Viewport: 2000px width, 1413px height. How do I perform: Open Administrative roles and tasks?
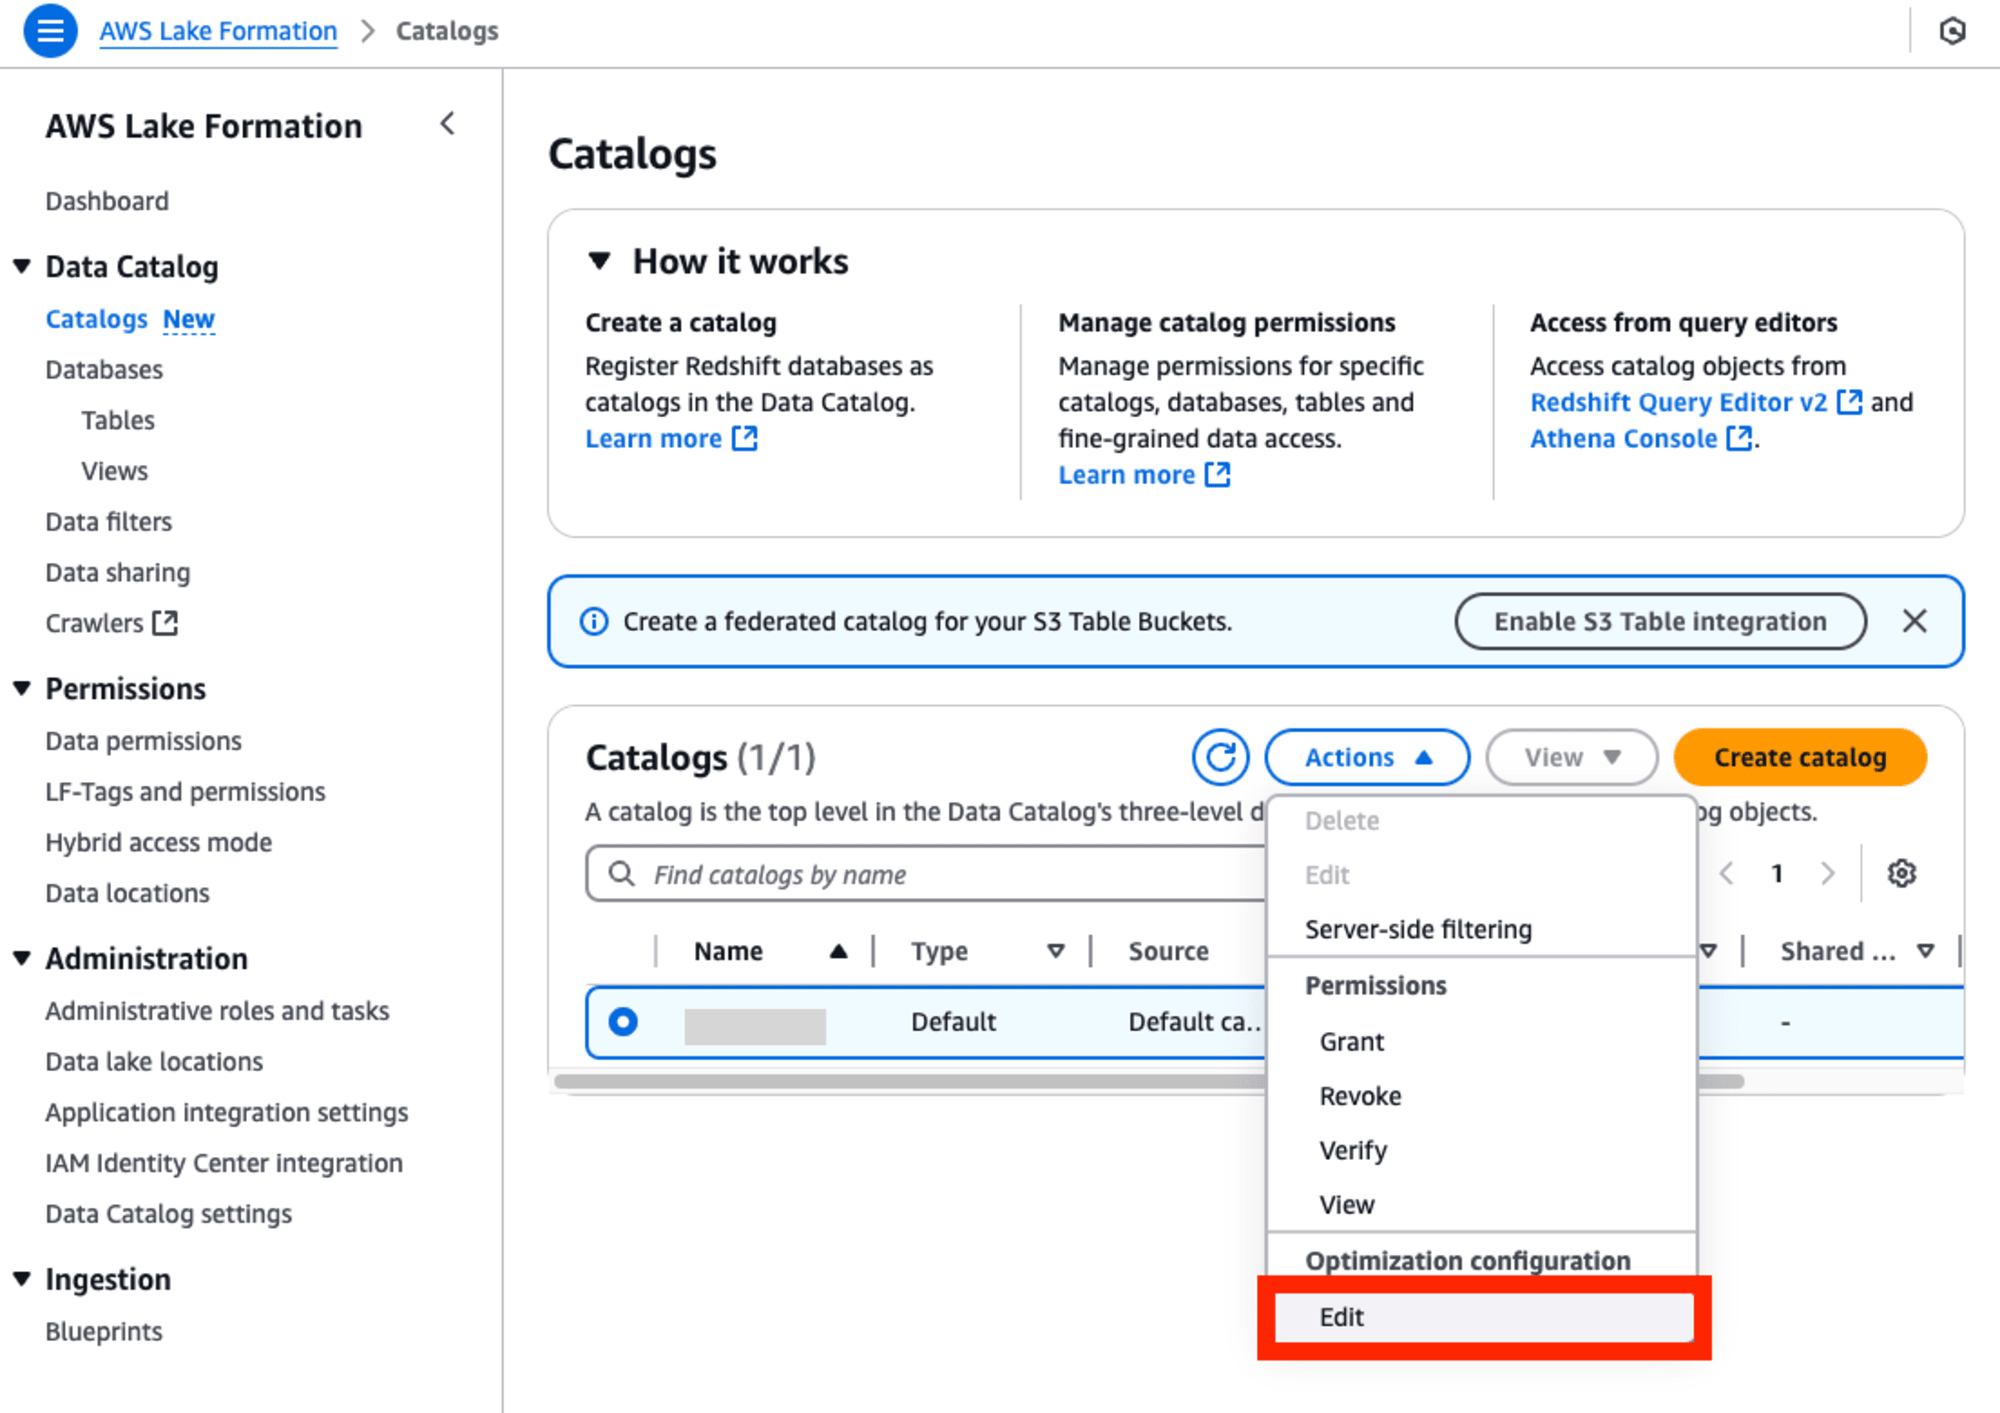tap(217, 1011)
